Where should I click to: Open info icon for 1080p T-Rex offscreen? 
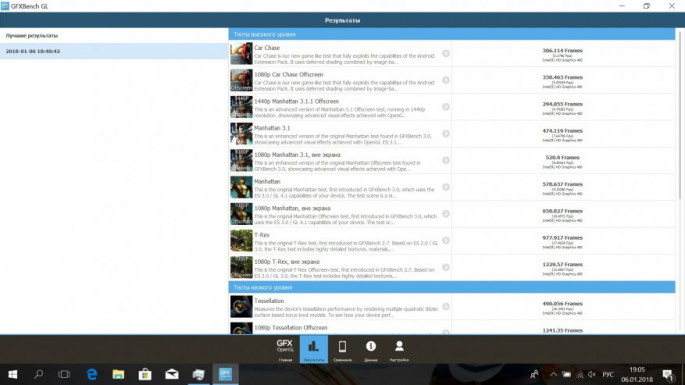coord(446,267)
